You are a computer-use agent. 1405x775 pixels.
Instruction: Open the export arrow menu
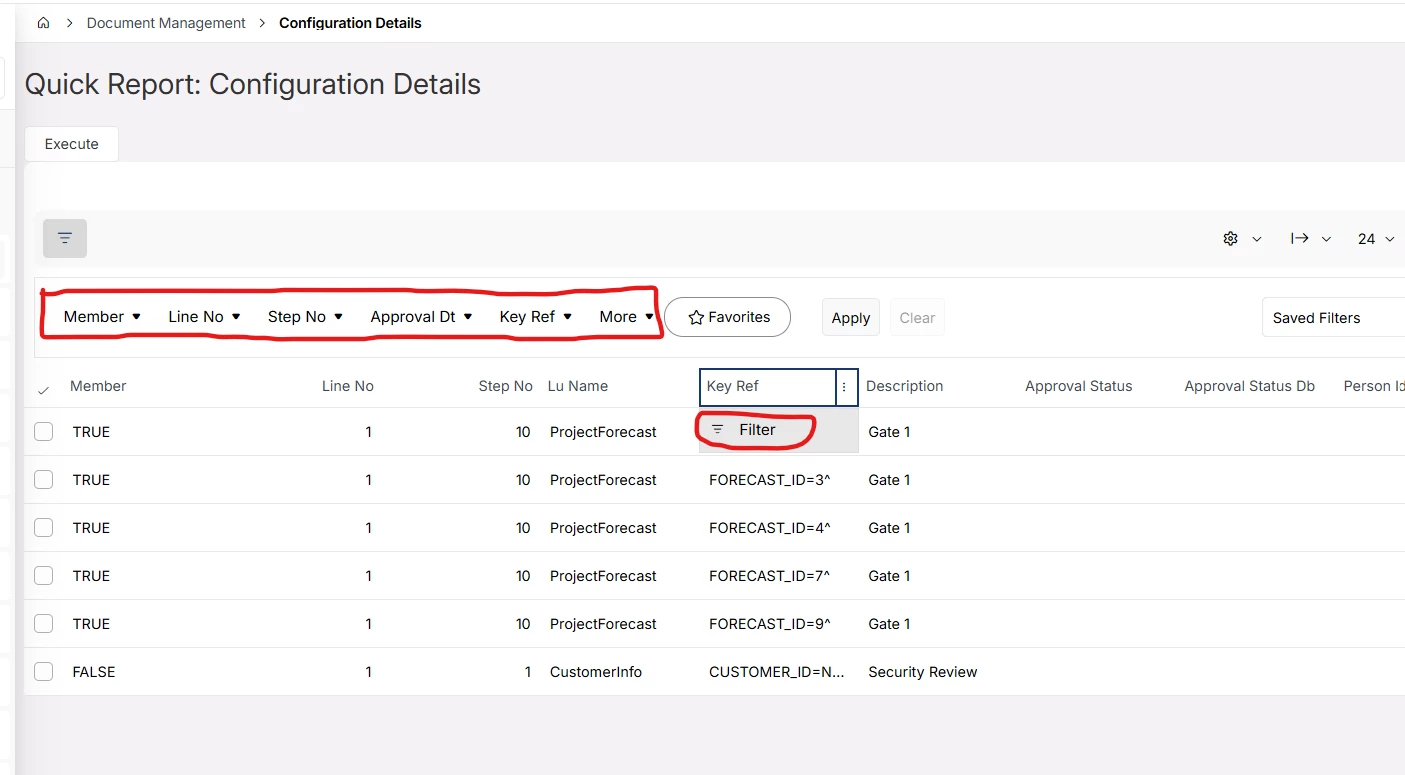click(x=1310, y=239)
